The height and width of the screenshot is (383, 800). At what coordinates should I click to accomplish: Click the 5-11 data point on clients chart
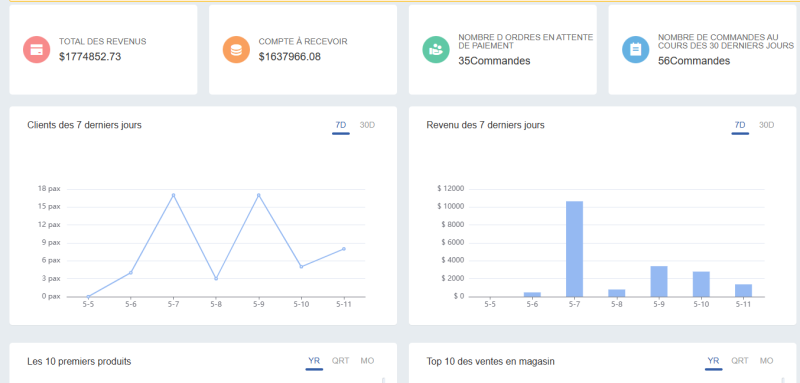(x=344, y=249)
